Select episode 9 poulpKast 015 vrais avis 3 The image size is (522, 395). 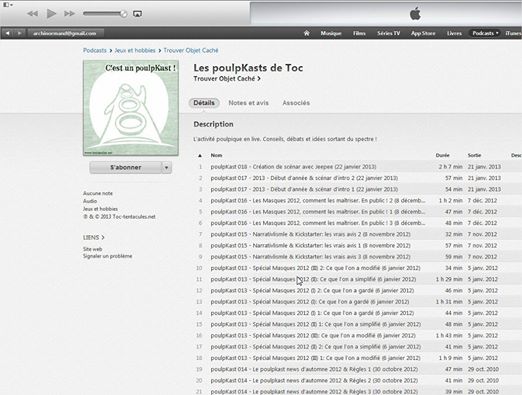tap(357, 257)
